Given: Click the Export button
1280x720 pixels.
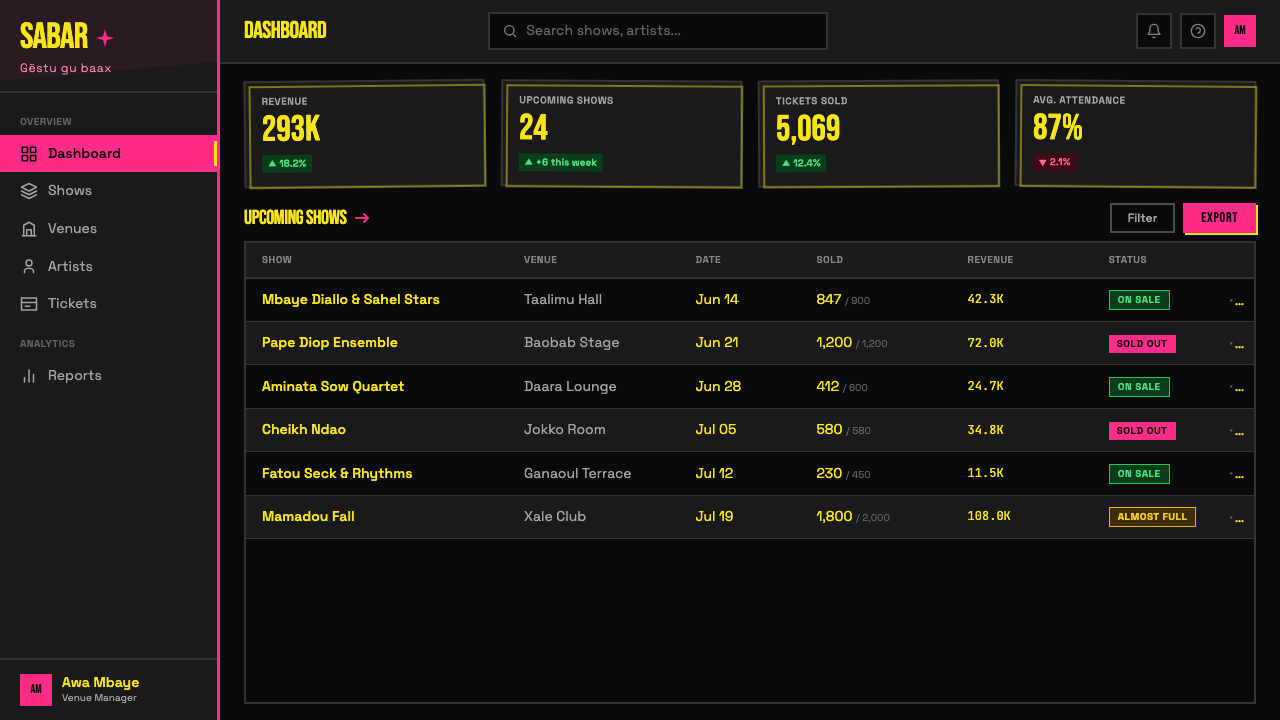Looking at the screenshot, I should point(1219,218).
